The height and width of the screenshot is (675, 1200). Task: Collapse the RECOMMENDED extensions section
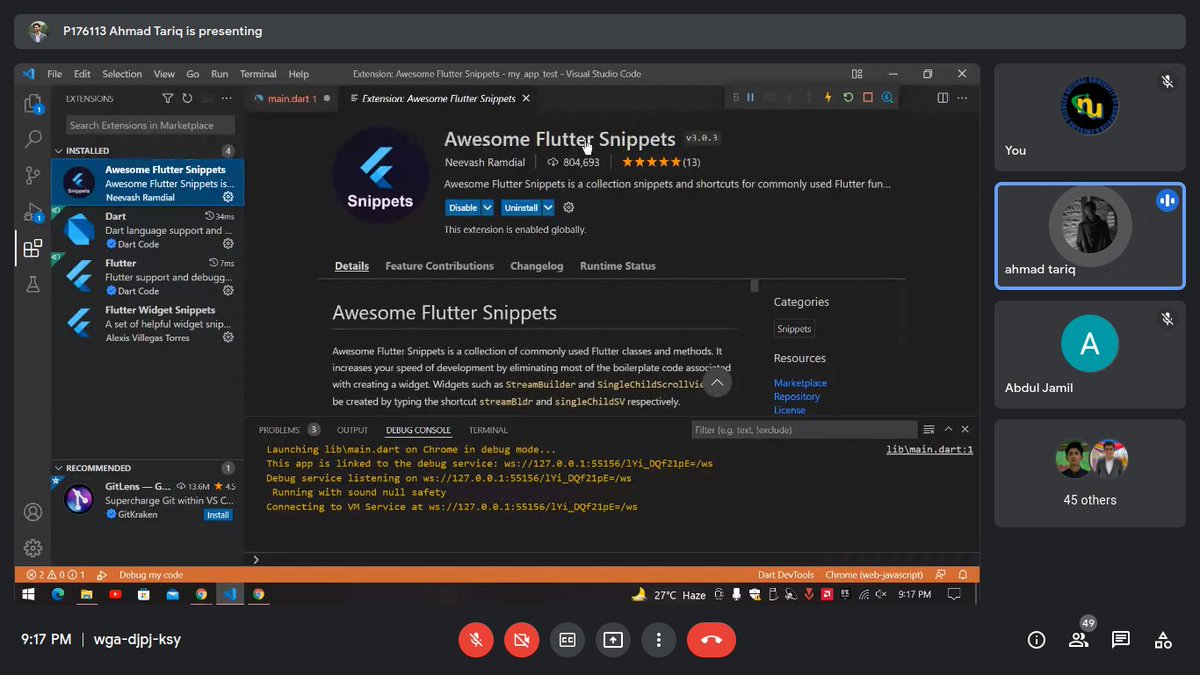click(x=58, y=468)
